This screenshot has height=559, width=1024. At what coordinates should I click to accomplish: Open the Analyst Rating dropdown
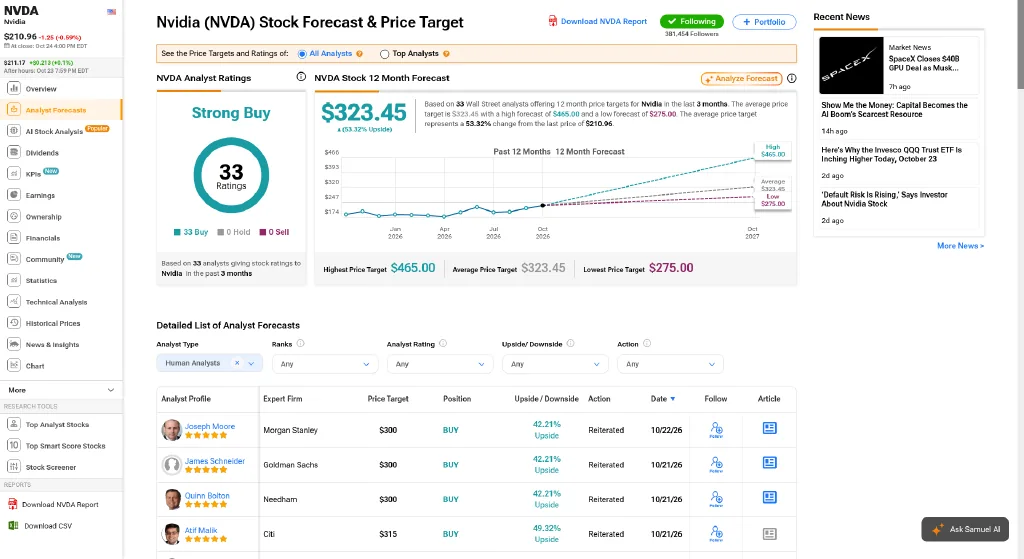pos(440,364)
